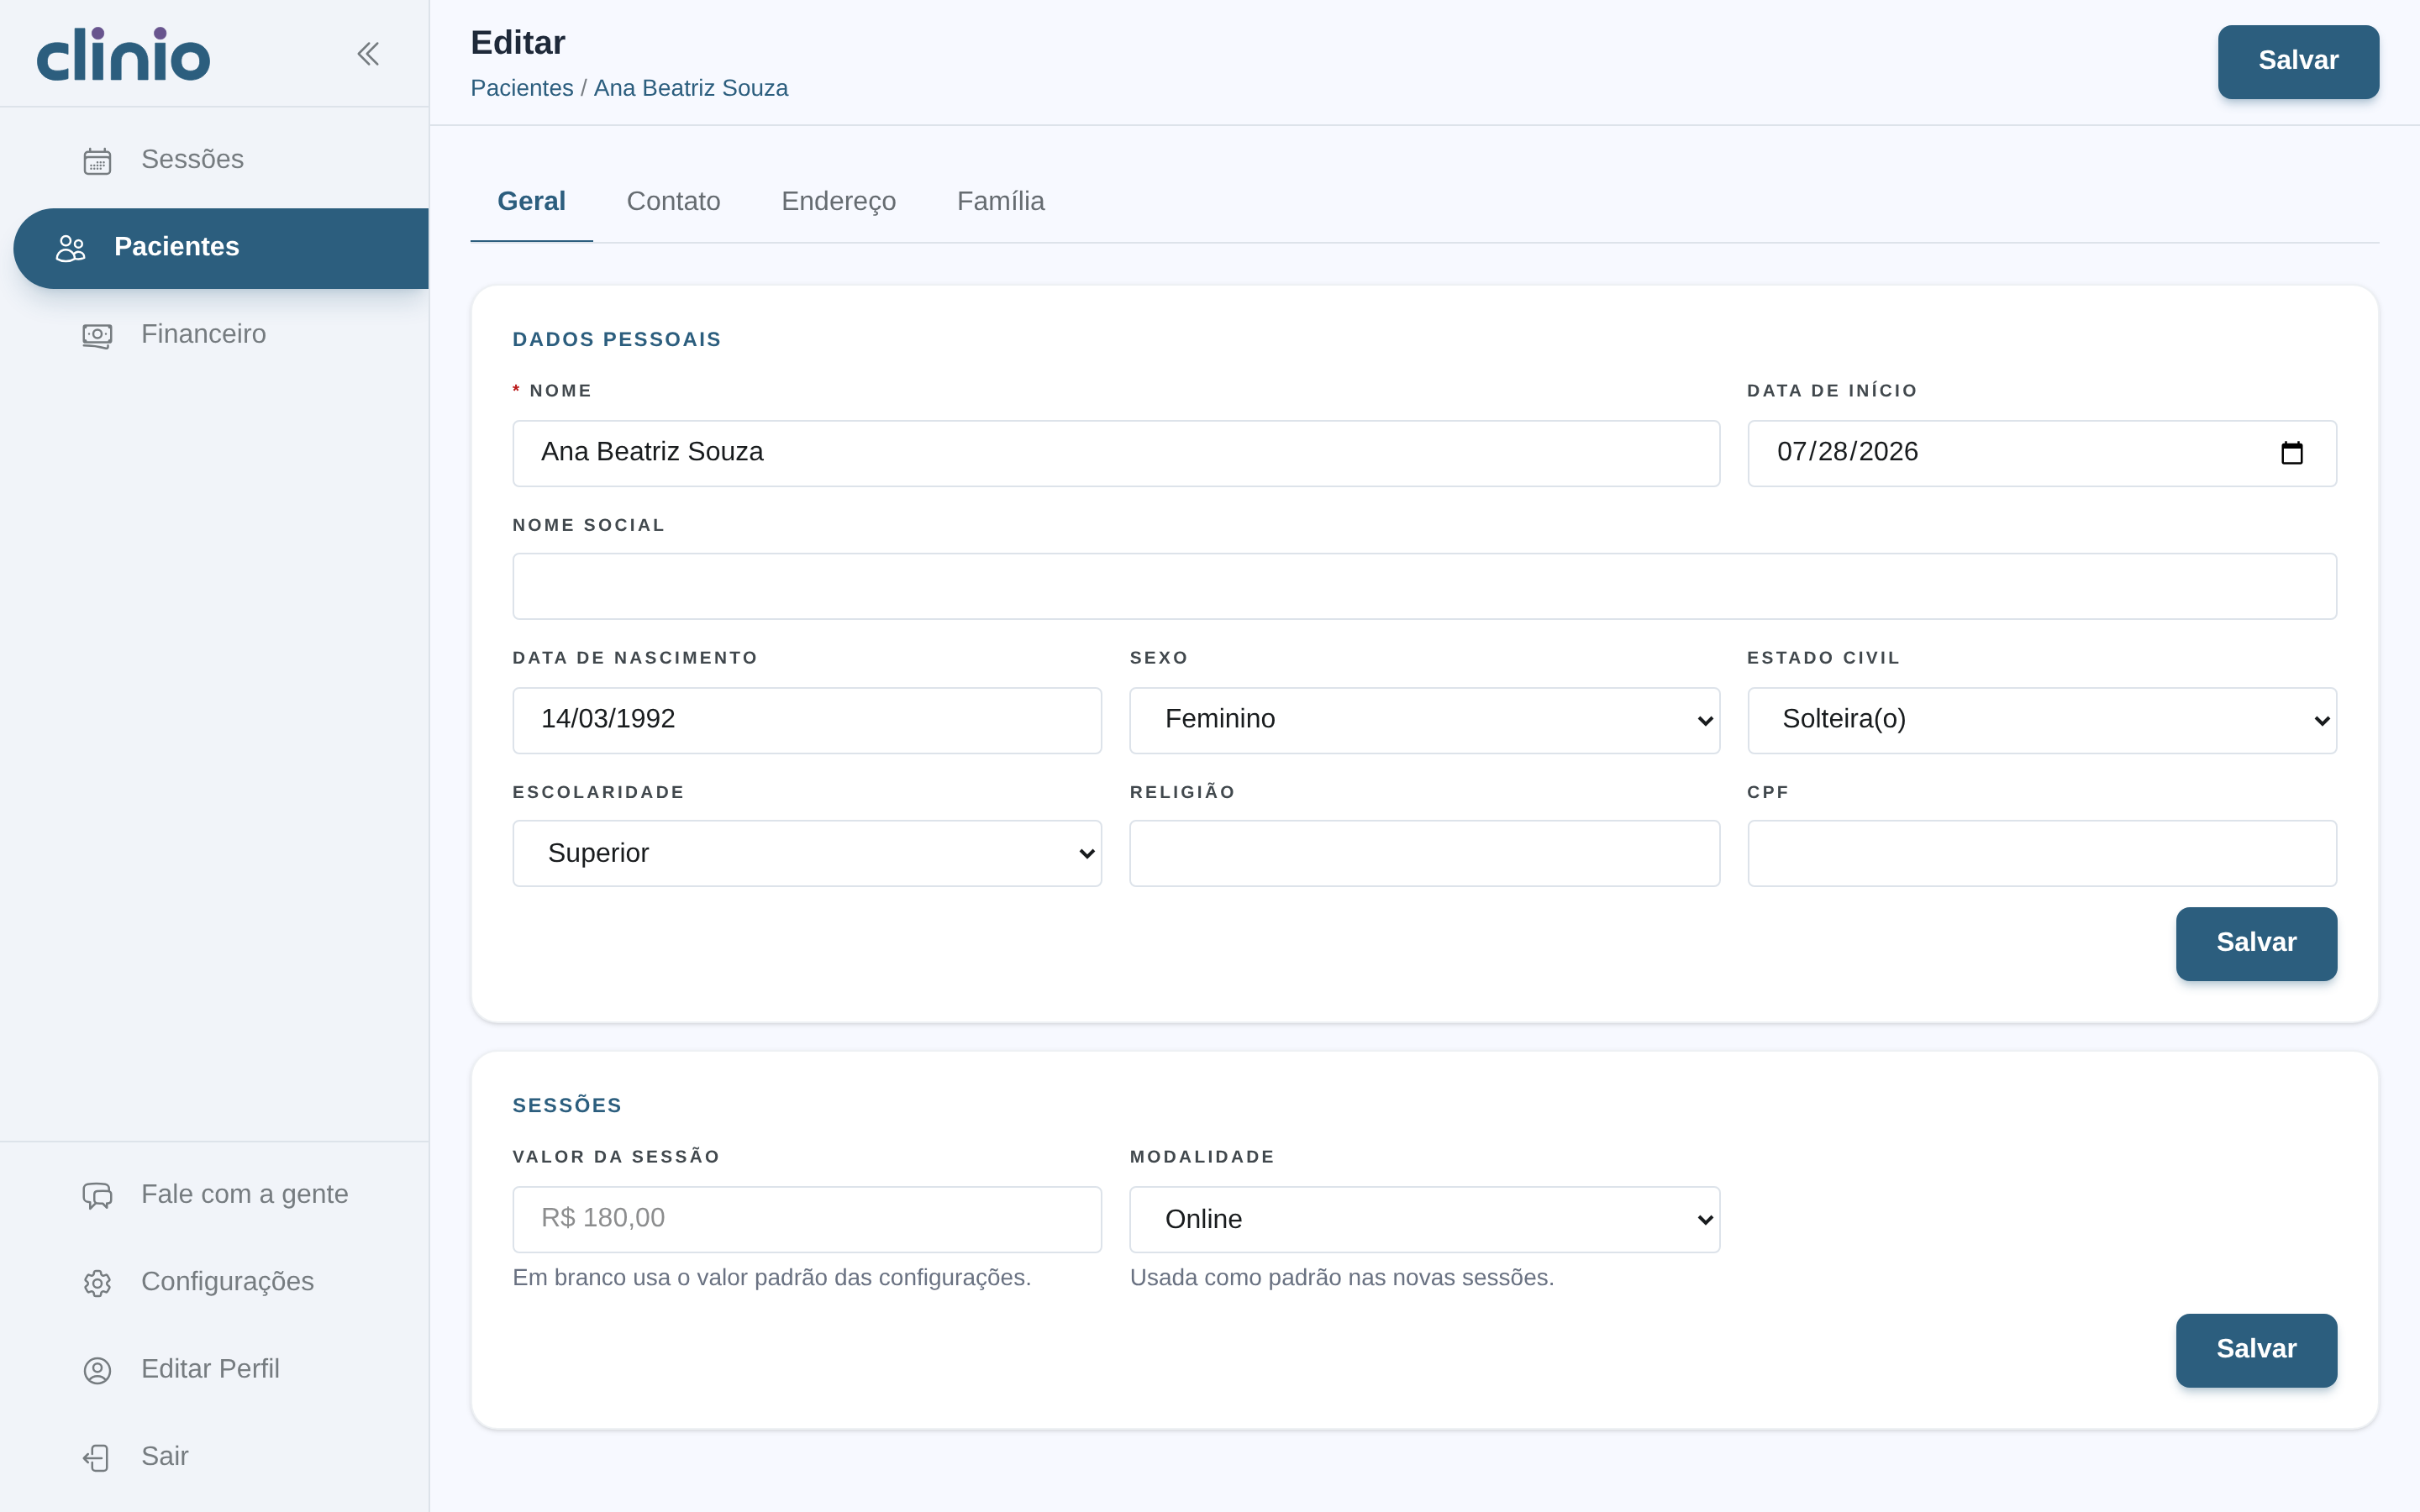
Task: Switch to the Contato tab
Action: click(x=673, y=201)
